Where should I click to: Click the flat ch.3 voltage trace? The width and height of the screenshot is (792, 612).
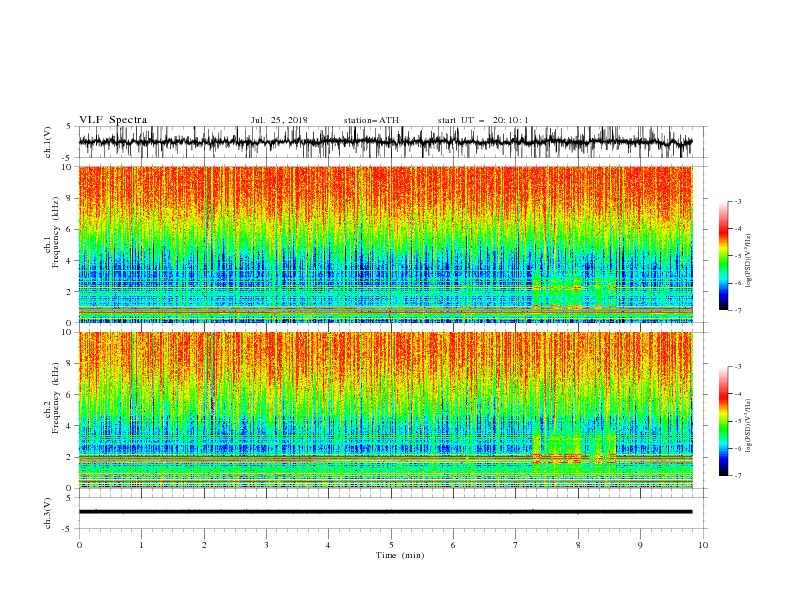click(x=385, y=512)
